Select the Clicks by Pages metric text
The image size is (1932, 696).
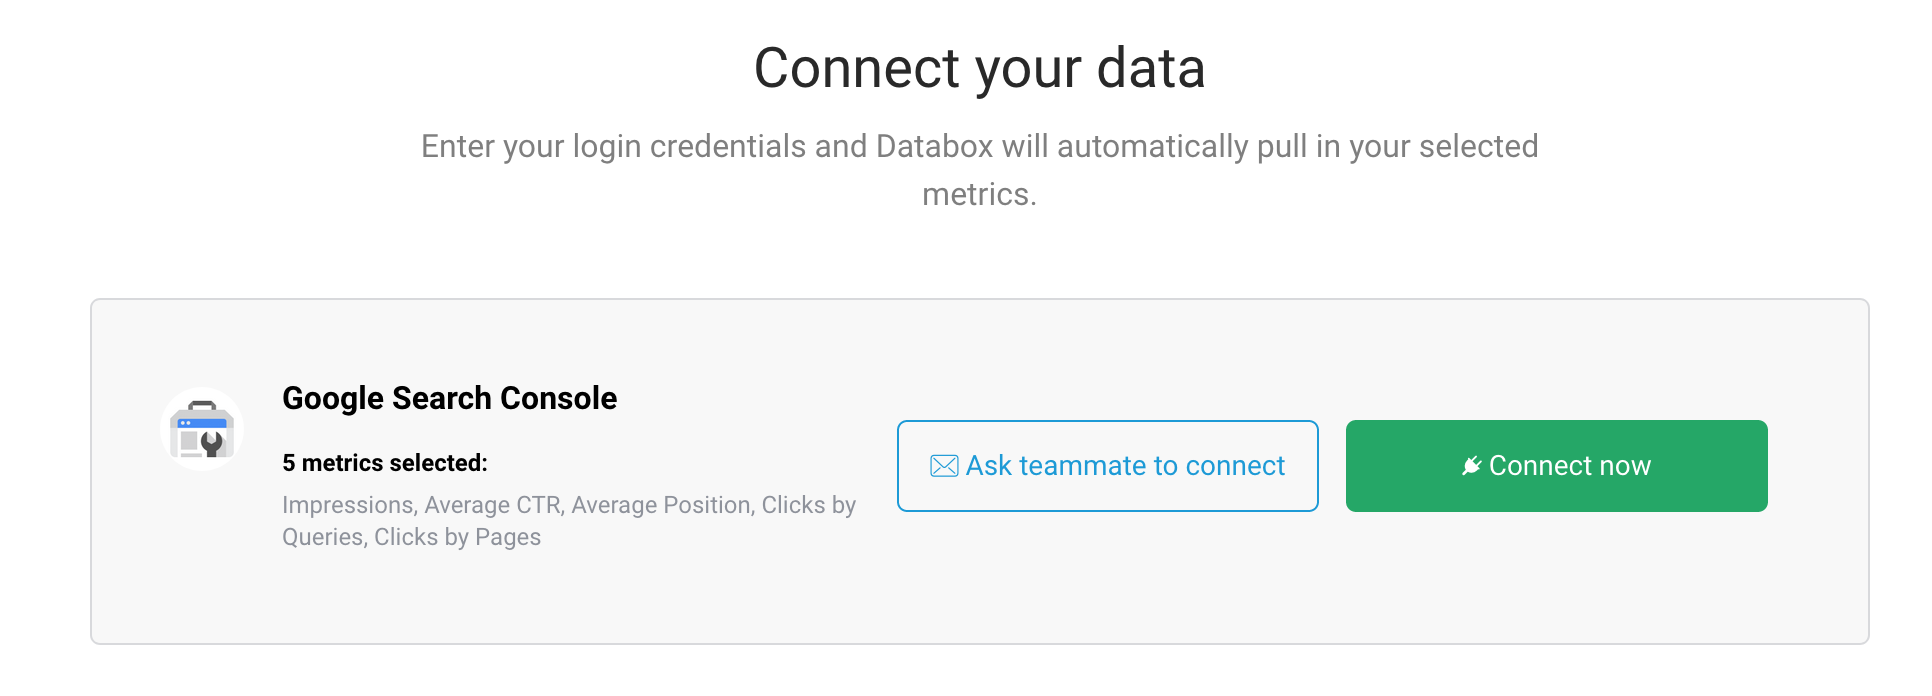pyautogui.click(x=458, y=537)
